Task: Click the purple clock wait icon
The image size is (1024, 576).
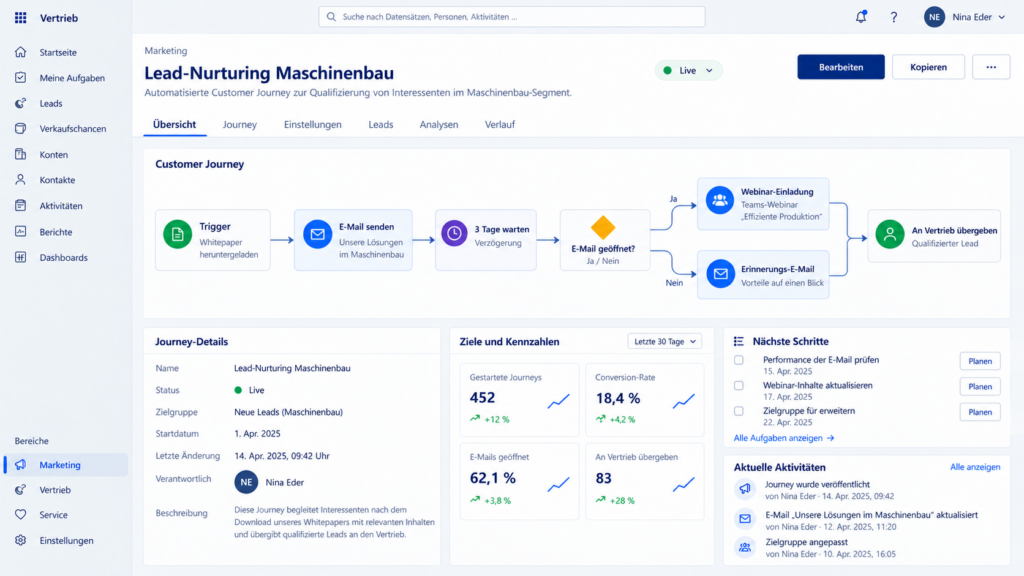Action: 454,233
